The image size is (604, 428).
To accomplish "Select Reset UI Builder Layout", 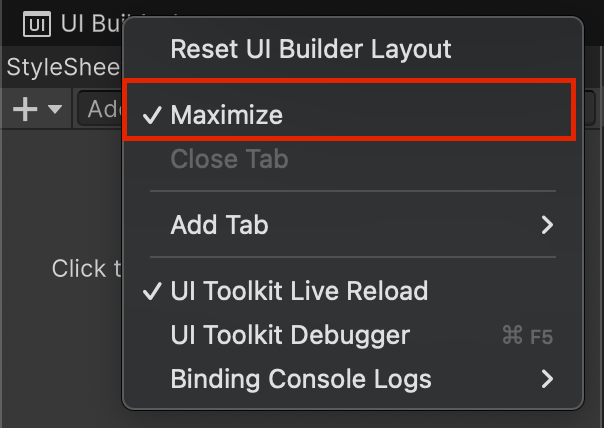I will coord(310,48).
